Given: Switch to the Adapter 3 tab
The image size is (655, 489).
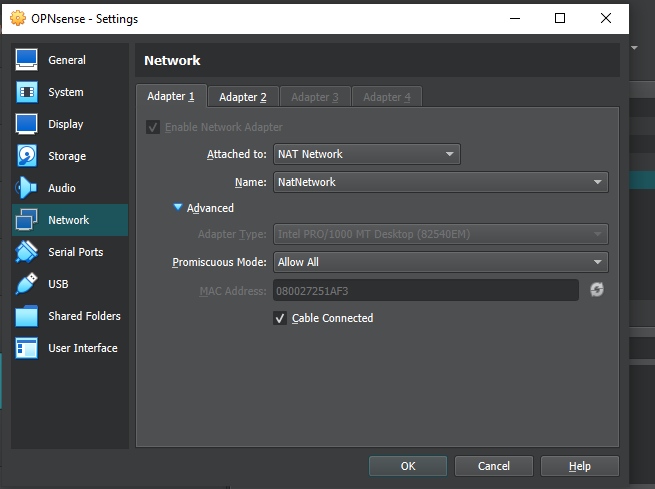Looking at the screenshot, I should pos(315,97).
